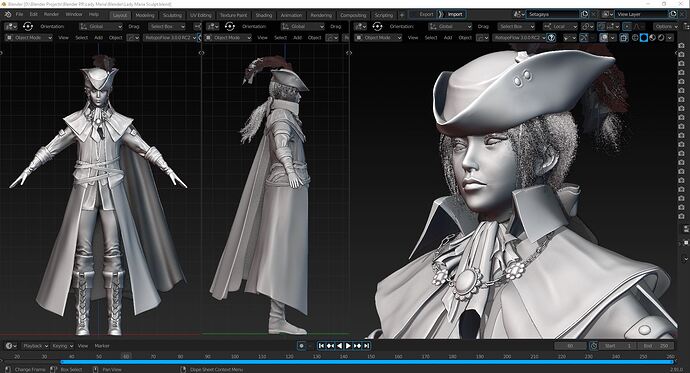Jump to the previous keyframe
This screenshot has width=690, height=373.
[330, 346]
